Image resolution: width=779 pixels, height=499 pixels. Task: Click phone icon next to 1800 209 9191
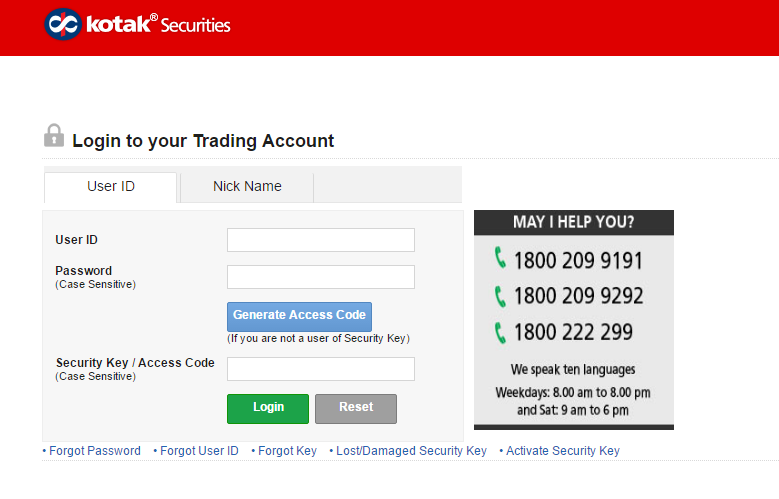(500, 259)
